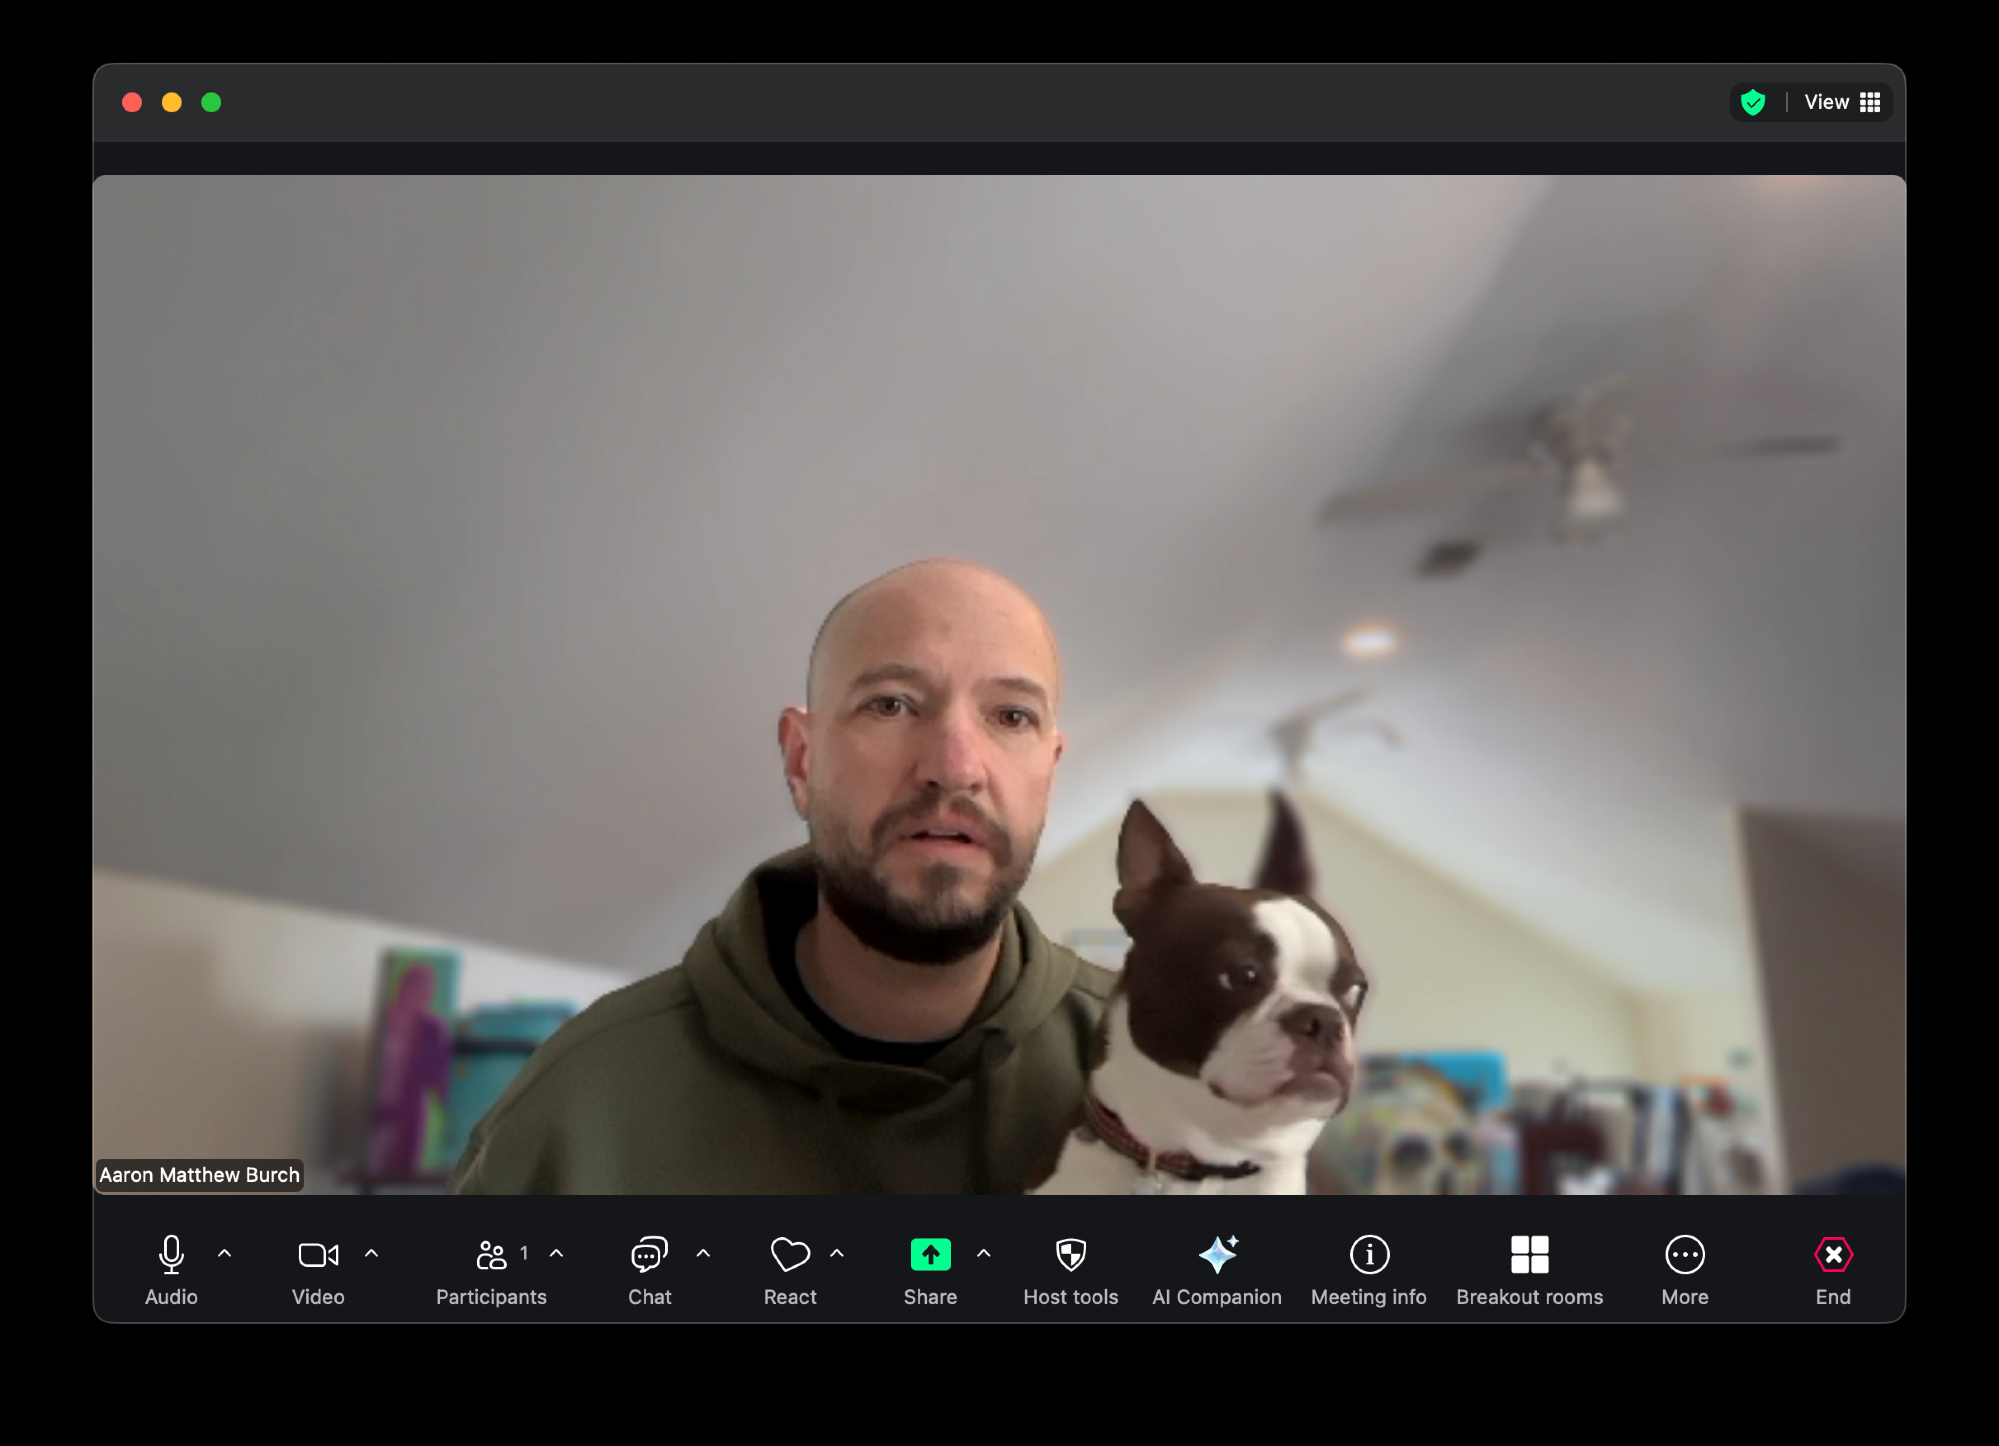The height and width of the screenshot is (1446, 1999).
Task: Open the View layout menu
Action: tap(1842, 102)
